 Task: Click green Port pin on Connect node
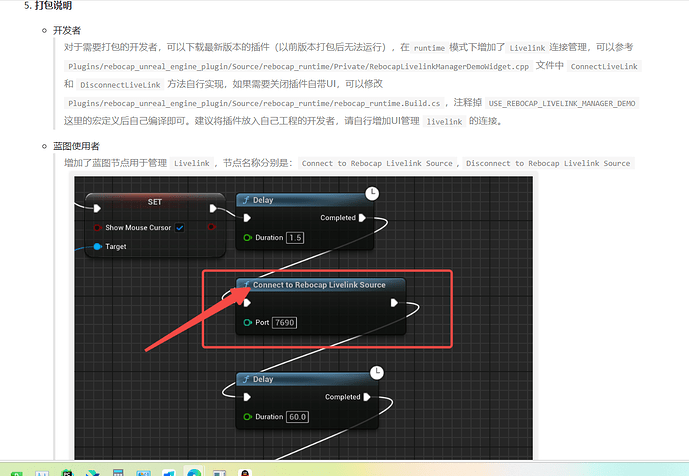(247, 323)
